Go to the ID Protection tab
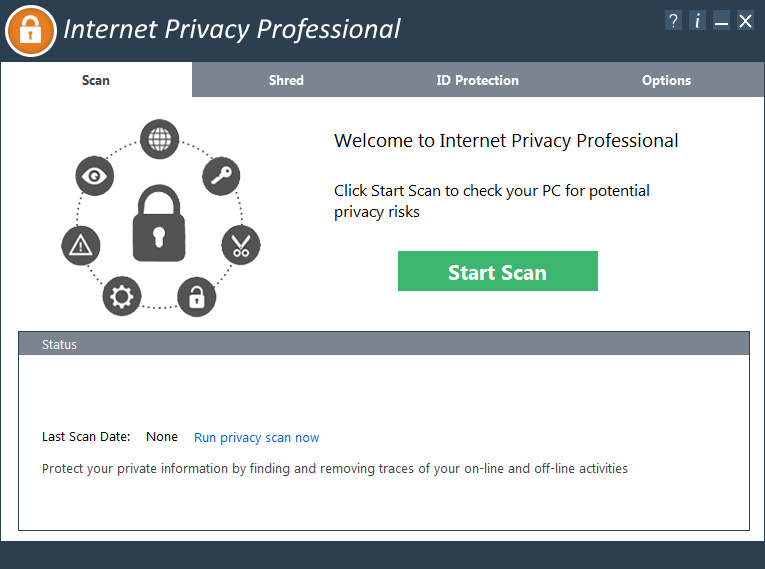Image resolution: width=765 pixels, height=569 pixels. coord(477,80)
